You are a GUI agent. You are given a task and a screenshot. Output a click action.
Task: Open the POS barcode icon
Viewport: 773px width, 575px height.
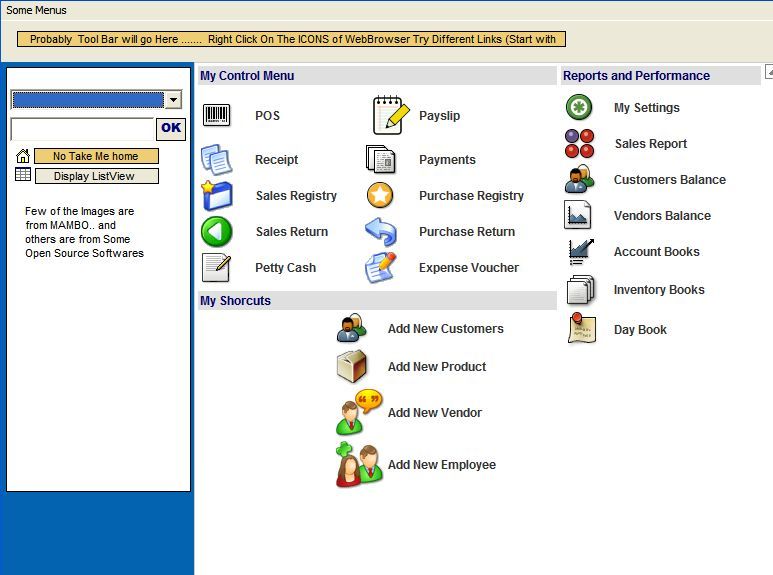point(216,115)
